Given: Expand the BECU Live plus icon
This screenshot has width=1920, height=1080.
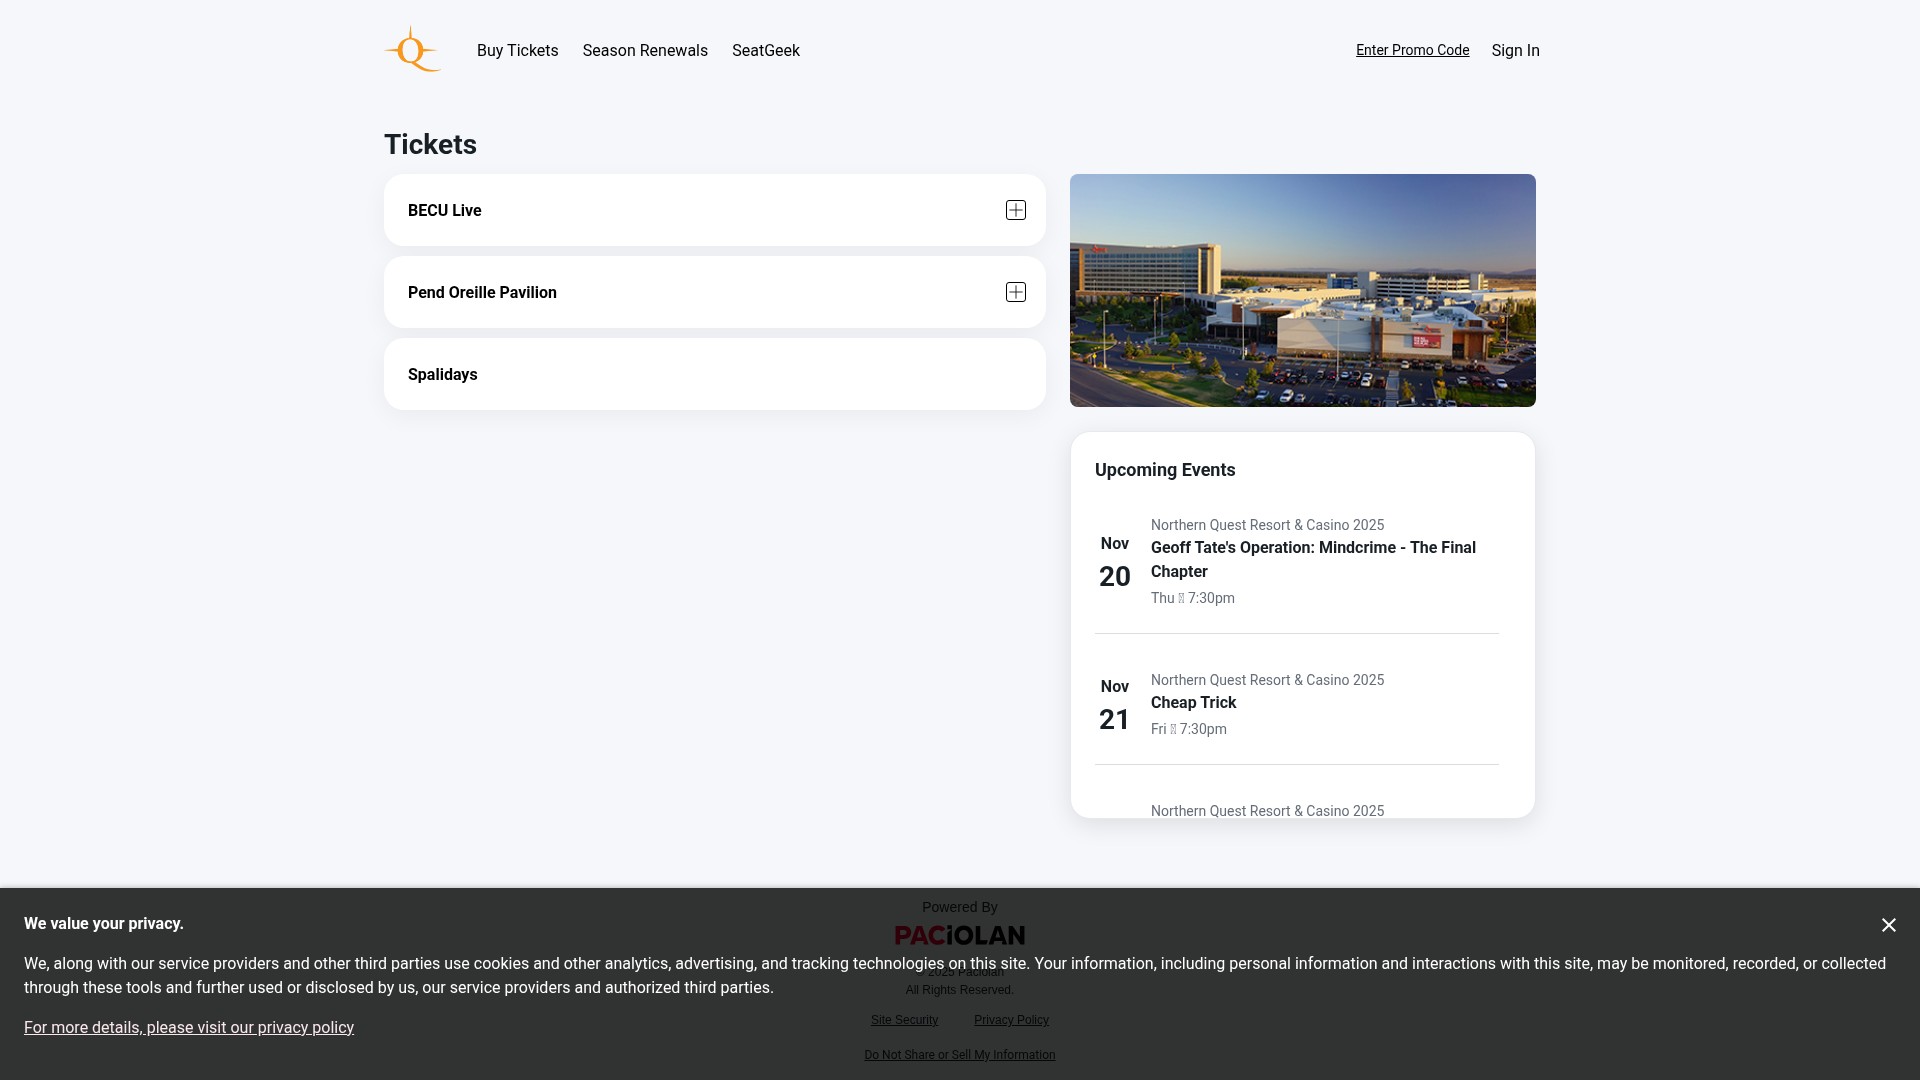Looking at the screenshot, I should [1016, 210].
